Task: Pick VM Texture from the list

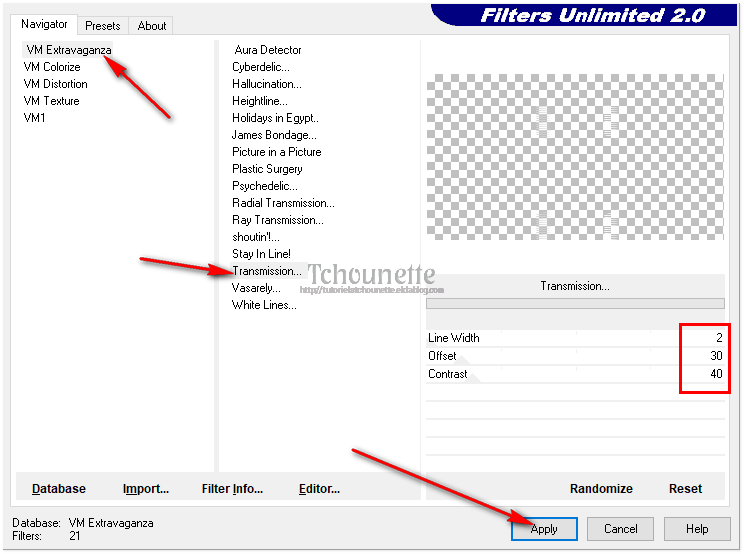Action: (x=51, y=101)
